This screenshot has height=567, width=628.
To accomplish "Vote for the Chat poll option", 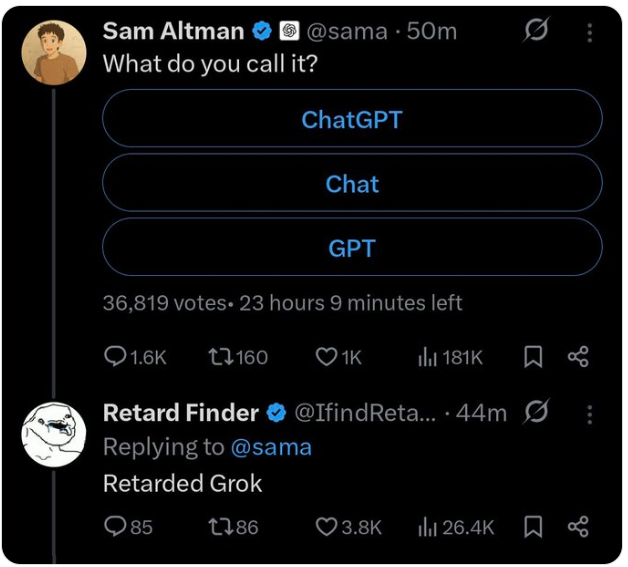I will pyautogui.click(x=352, y=183).
